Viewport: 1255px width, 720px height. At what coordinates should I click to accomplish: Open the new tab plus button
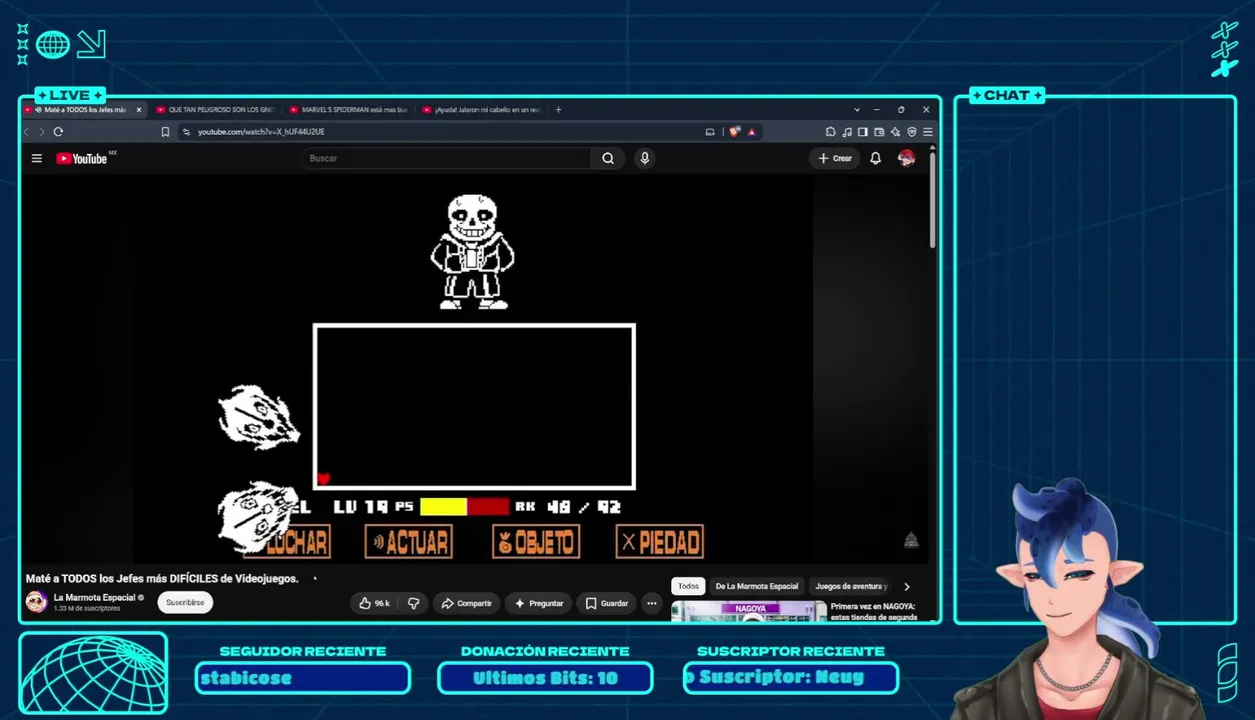coord(558,110)
